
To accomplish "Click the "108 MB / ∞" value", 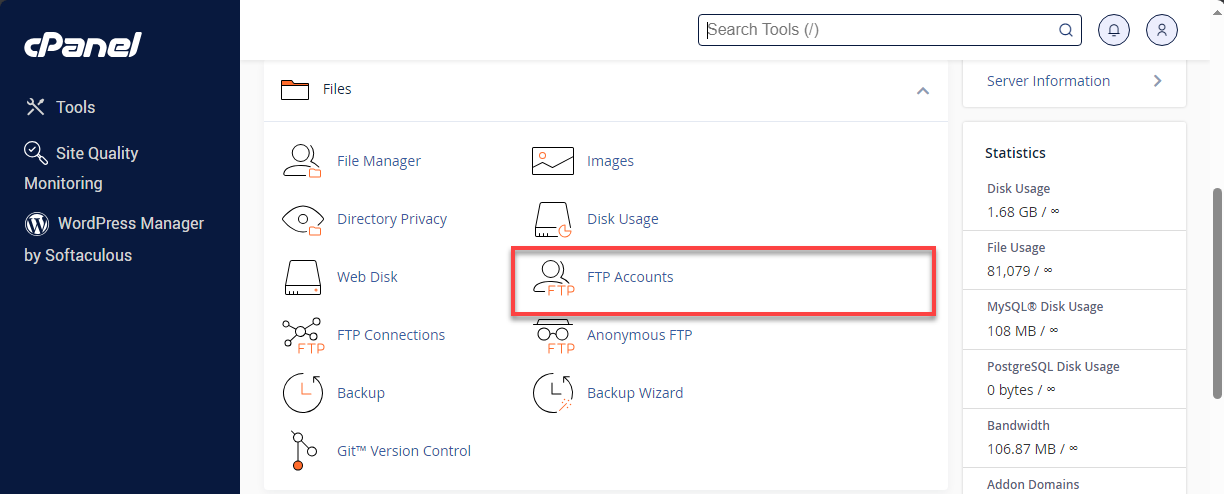I will pyautogui.click(x=1021, y=329).
